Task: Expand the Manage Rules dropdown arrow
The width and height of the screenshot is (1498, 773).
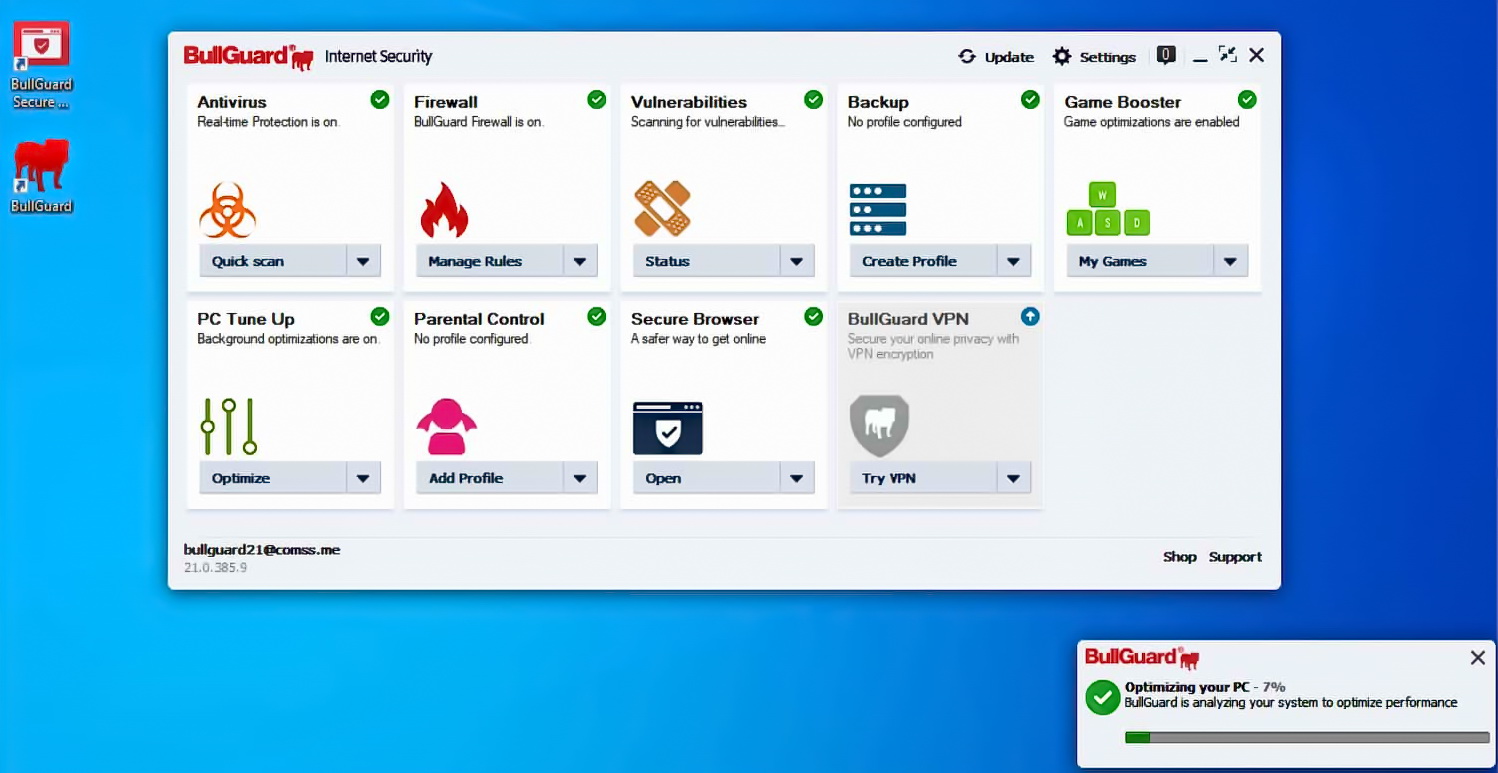Action: point(580,261)
